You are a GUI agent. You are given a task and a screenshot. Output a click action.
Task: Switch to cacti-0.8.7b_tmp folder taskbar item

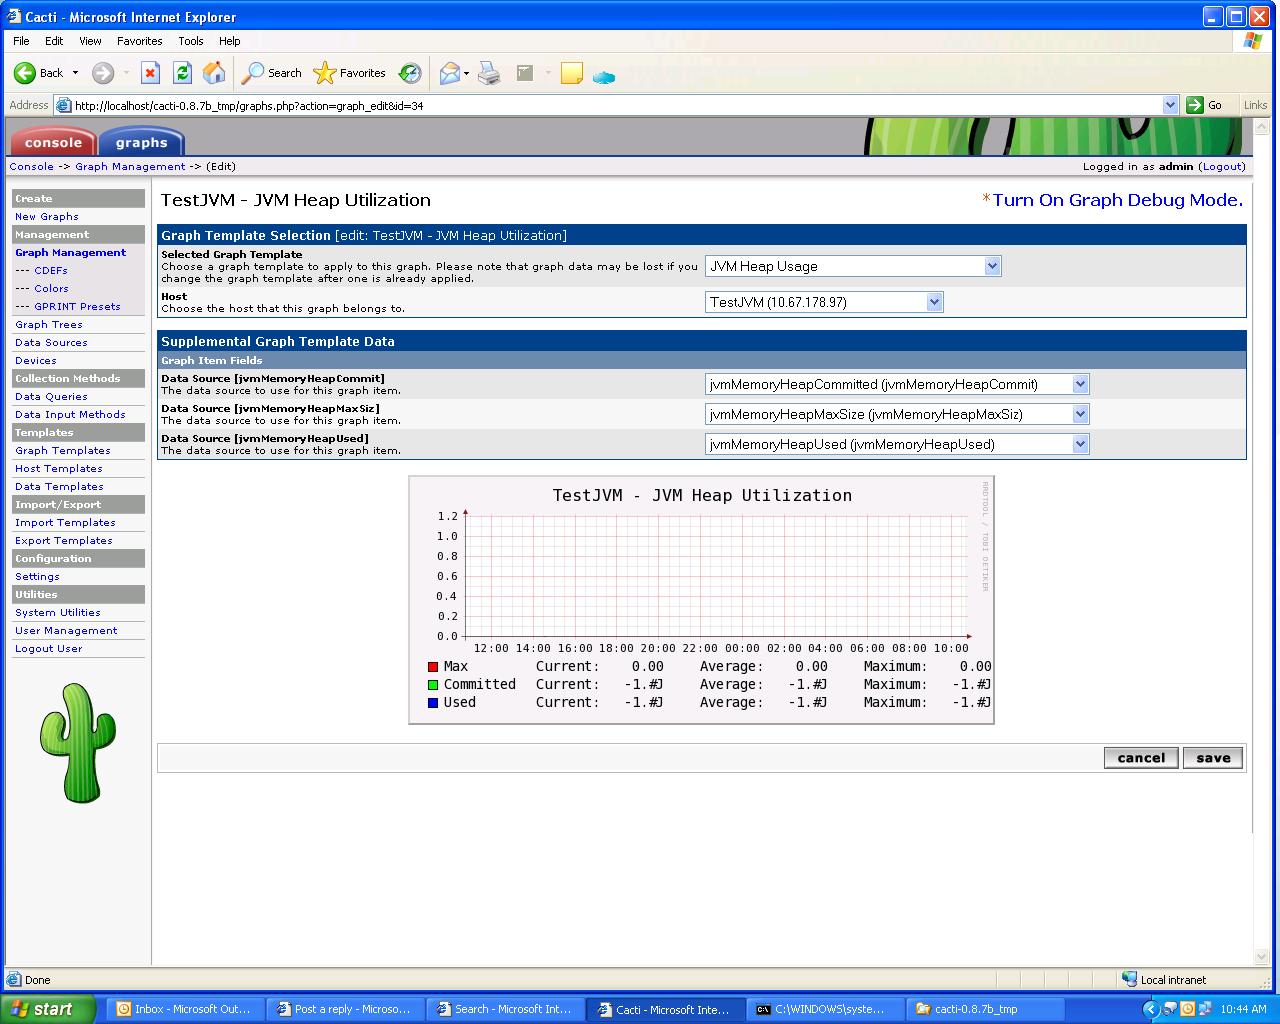986,1009
